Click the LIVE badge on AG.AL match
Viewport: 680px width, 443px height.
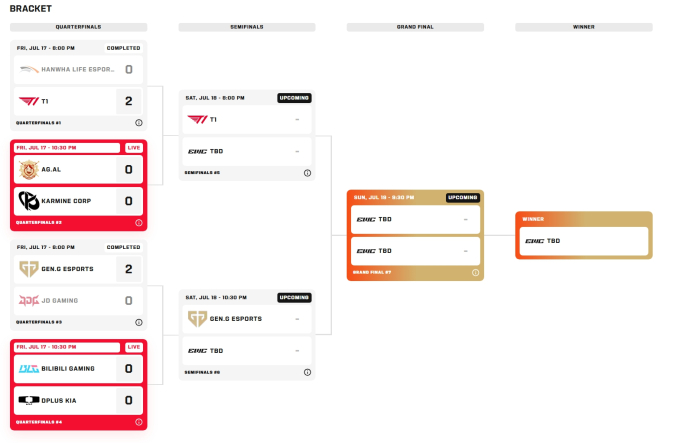[x=134, y=148]
